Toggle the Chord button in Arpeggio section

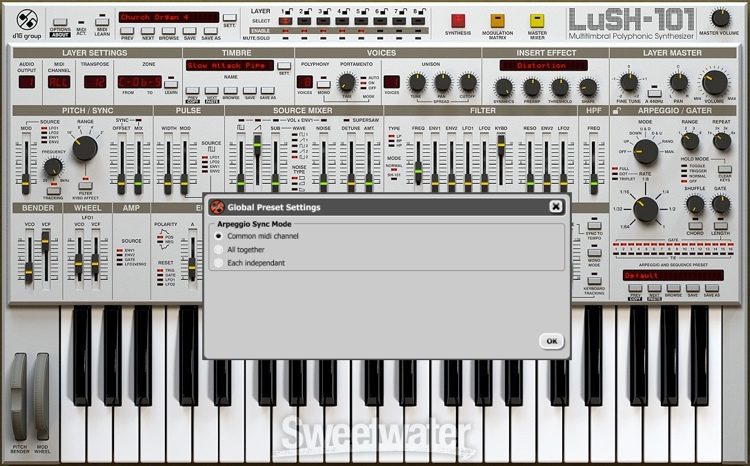[695, 226]
